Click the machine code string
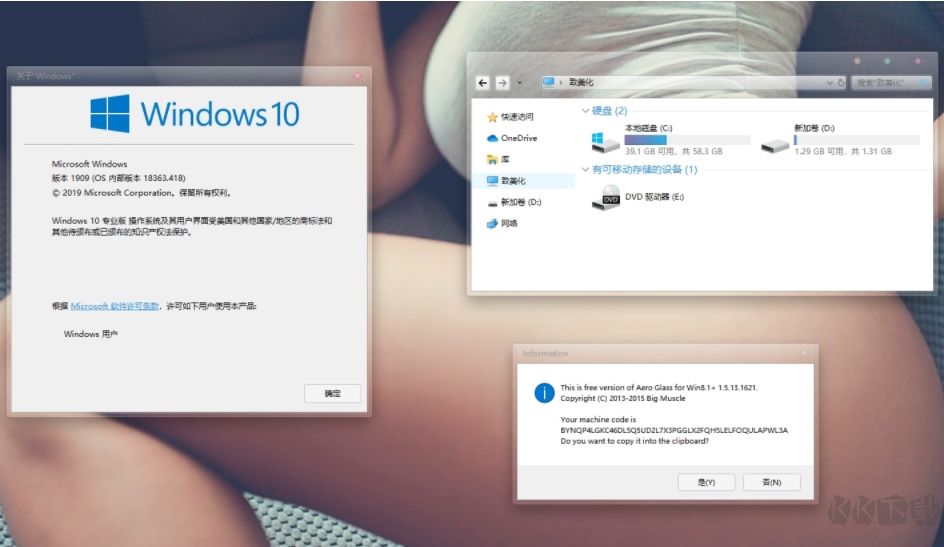The height and width of the screenshot is (547, 944). click(x=674, y=430)
